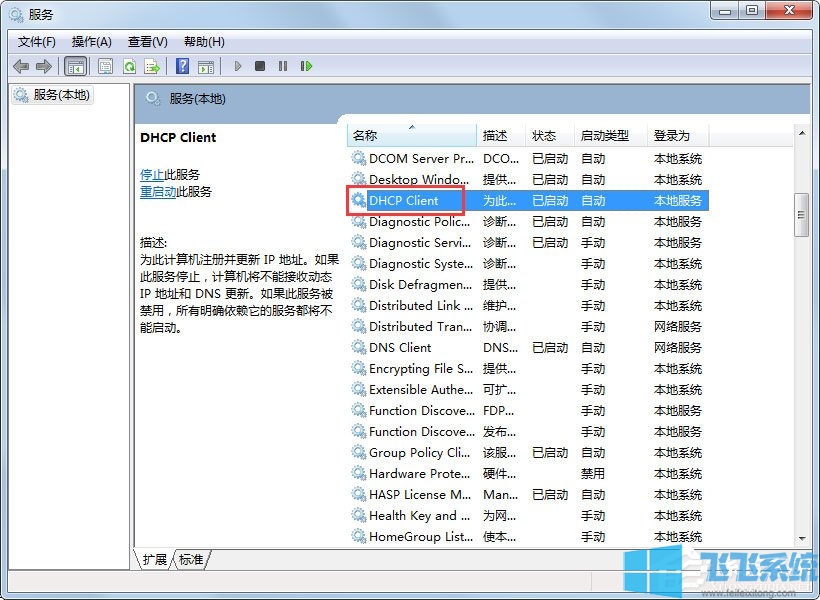Toggle the console tree pane icon

76,66
